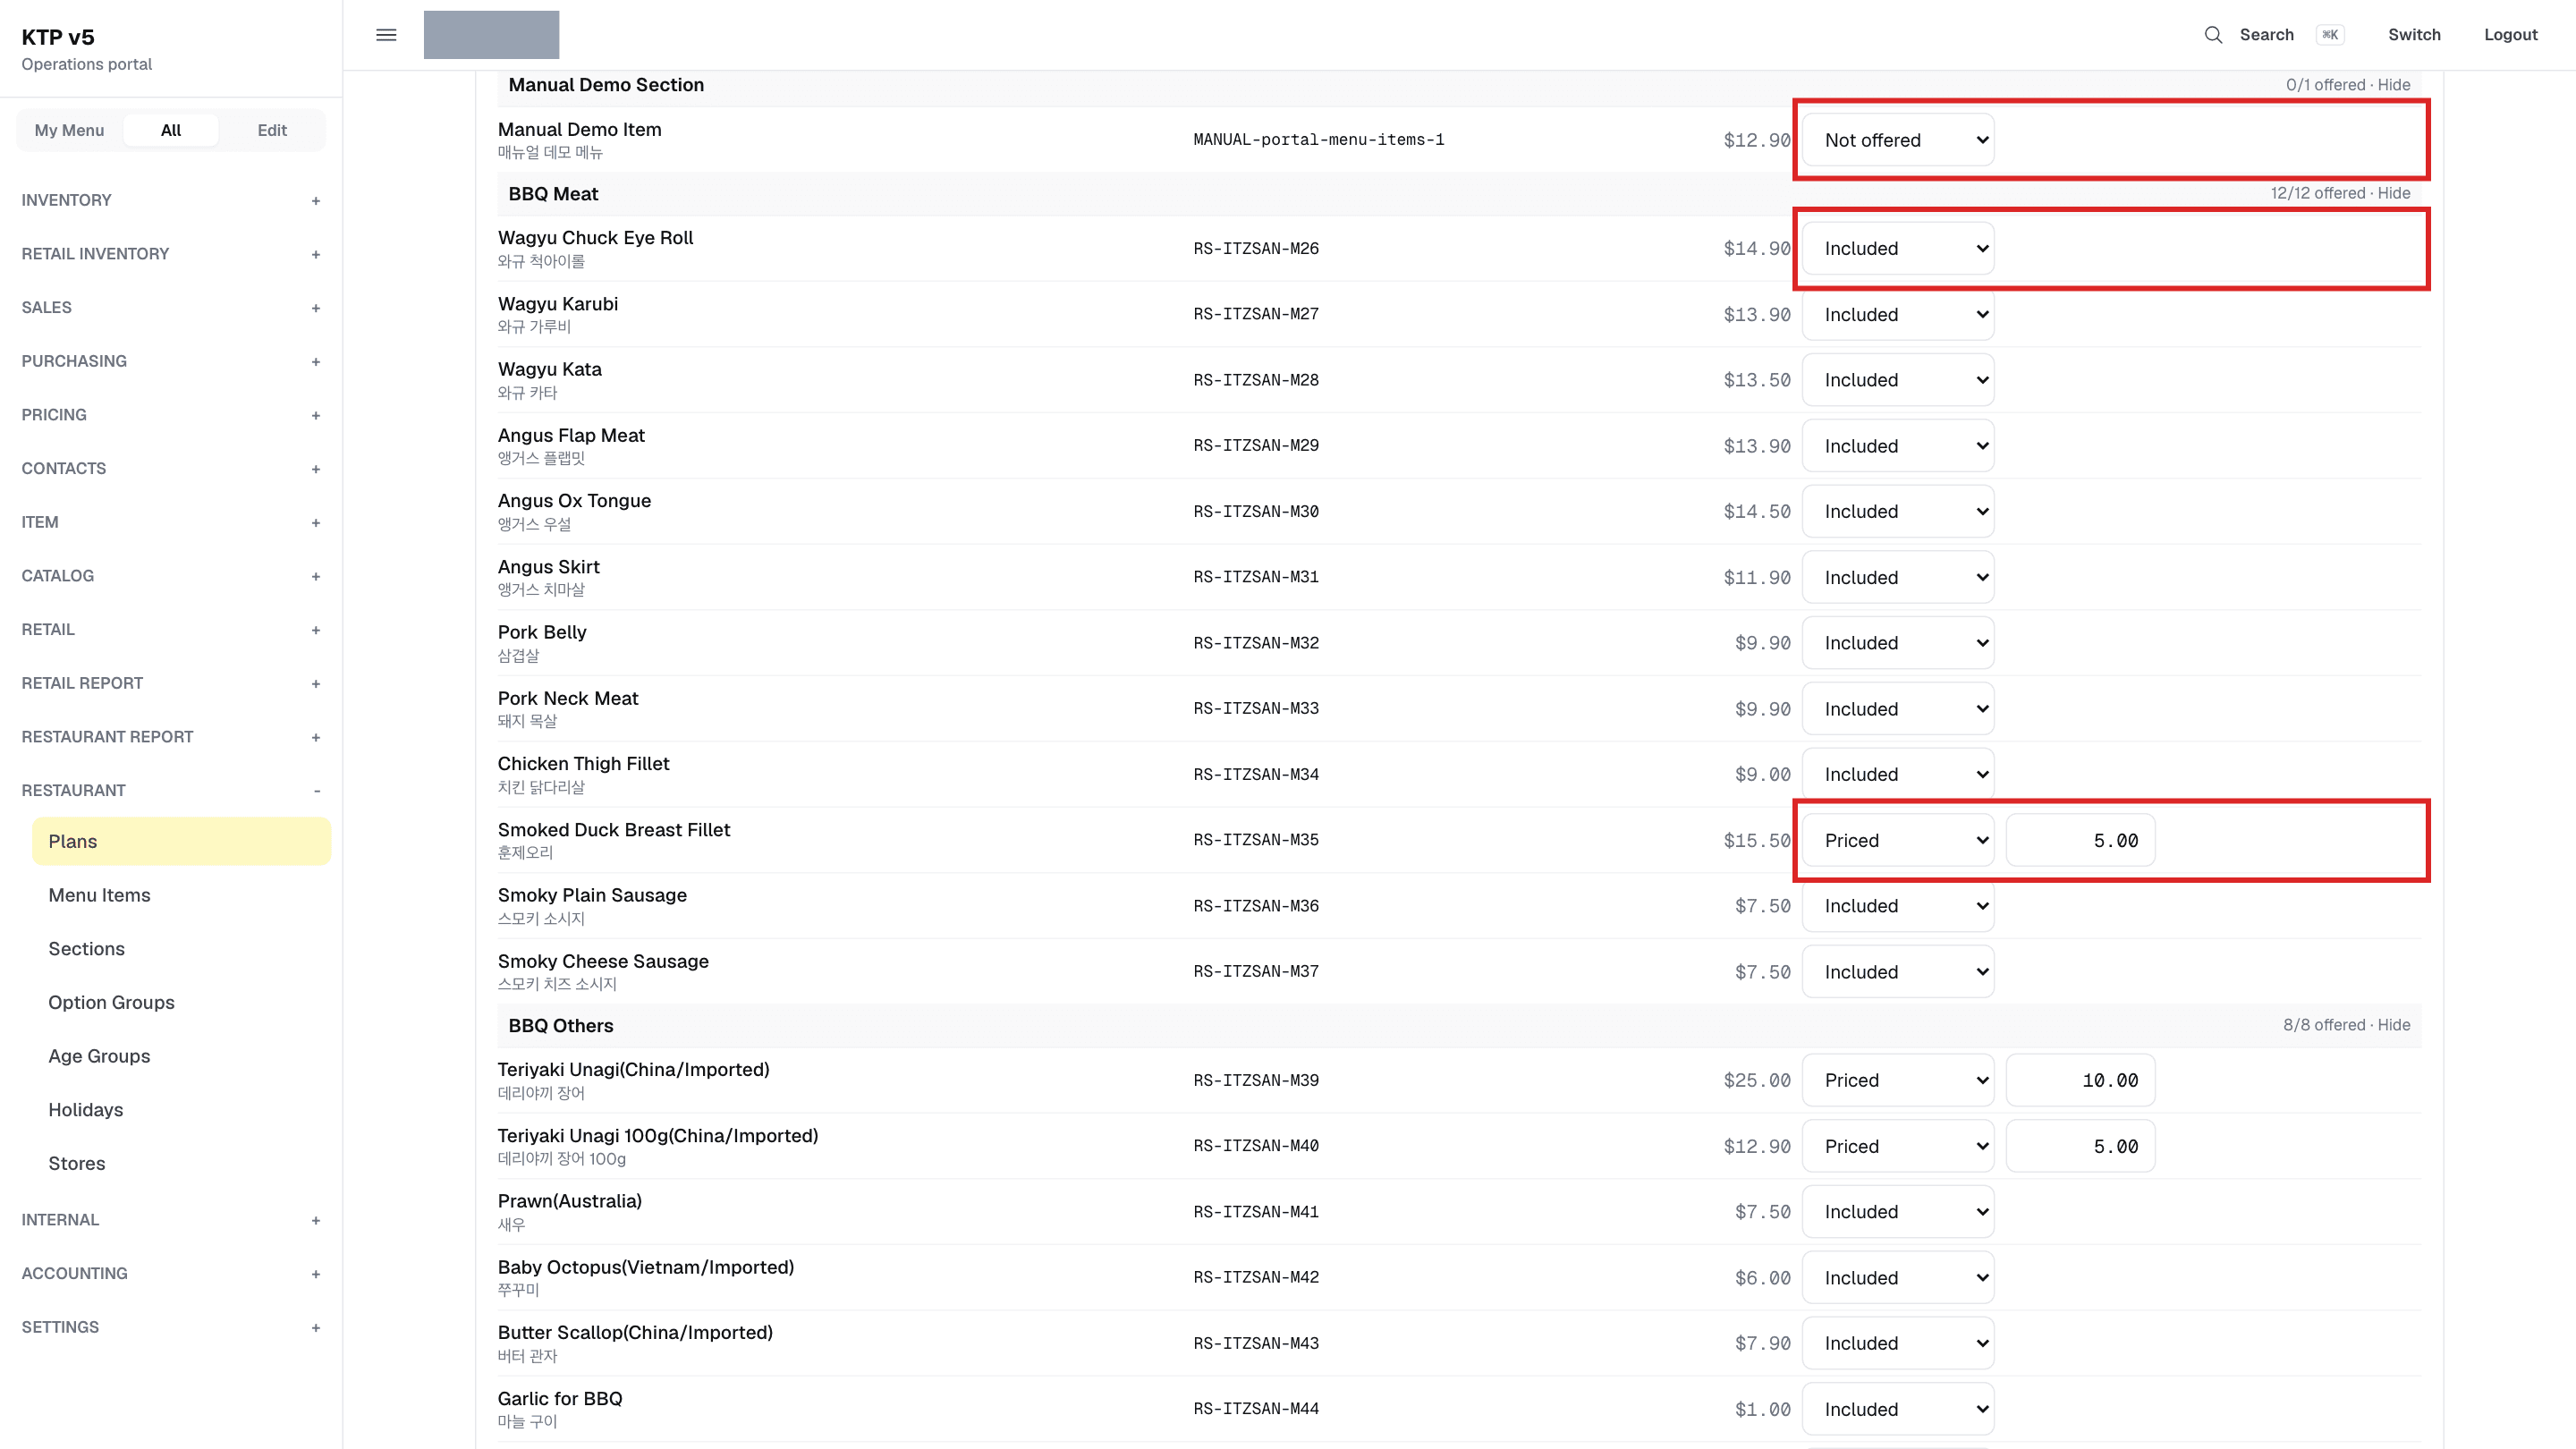Collapse RESTAURANT section minus icon
The height and width of the screenshot is (1449, 2576).
pyautogui.click(x=316, y=791)
